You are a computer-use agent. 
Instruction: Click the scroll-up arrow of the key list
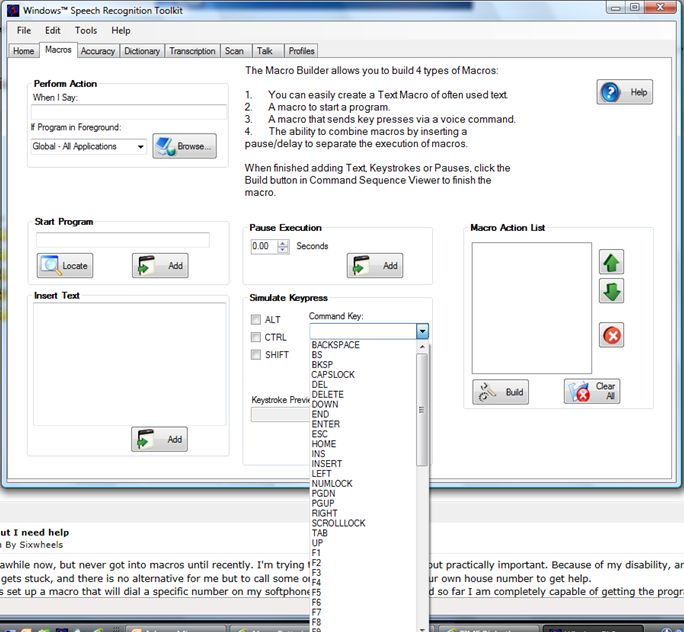pyautogui.click(x=422, y=347)
